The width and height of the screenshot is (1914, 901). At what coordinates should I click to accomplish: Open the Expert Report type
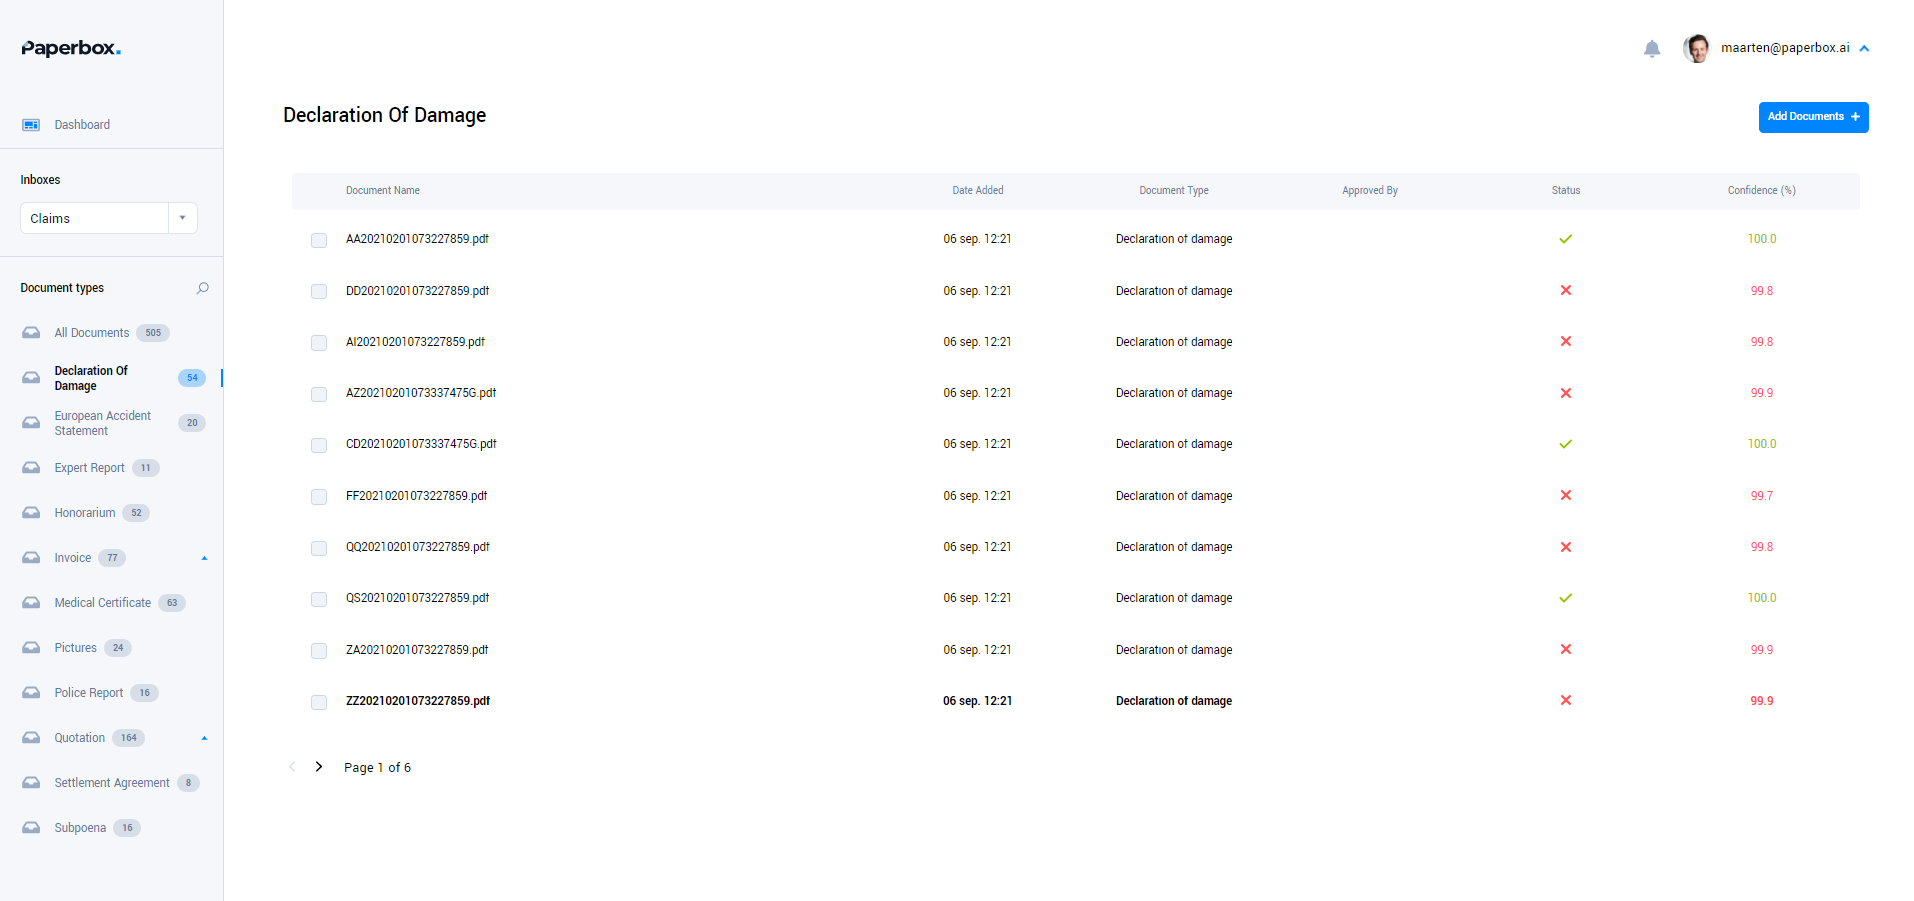[x=89, y=468]
